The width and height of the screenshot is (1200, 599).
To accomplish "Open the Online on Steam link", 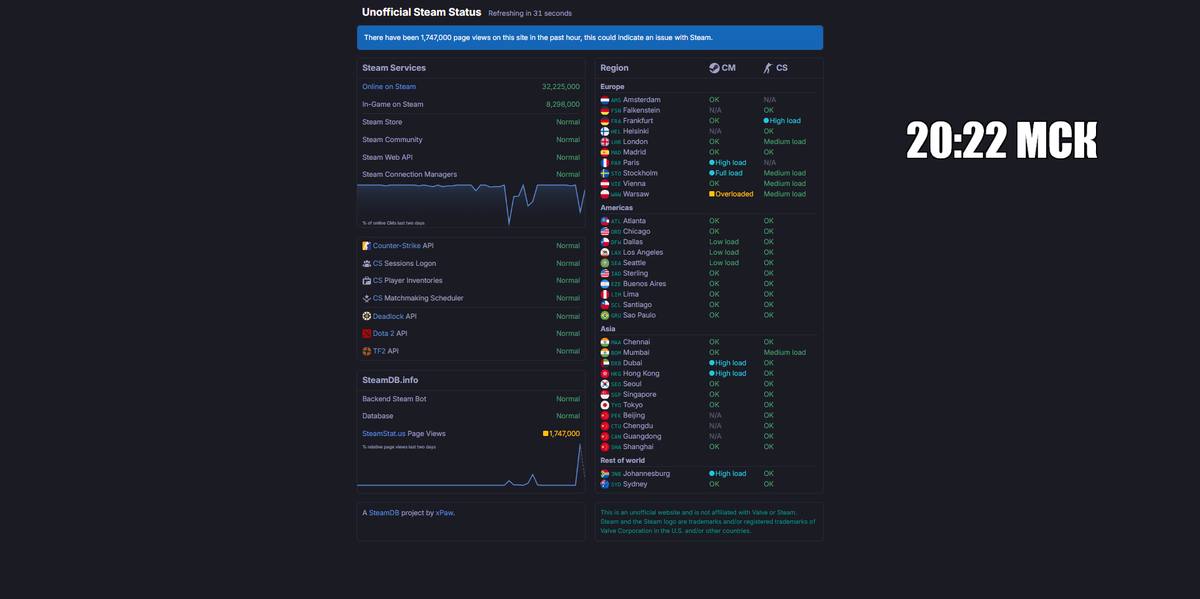I will 388,86.
